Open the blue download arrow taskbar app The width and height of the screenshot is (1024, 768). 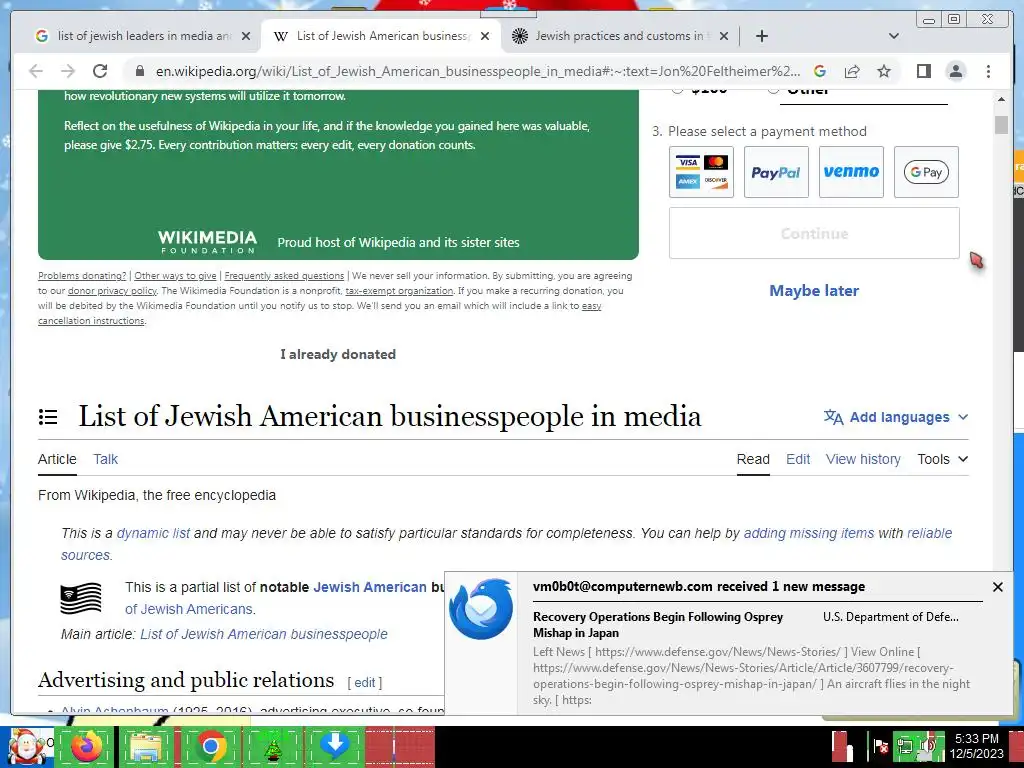tap(334, 747)
